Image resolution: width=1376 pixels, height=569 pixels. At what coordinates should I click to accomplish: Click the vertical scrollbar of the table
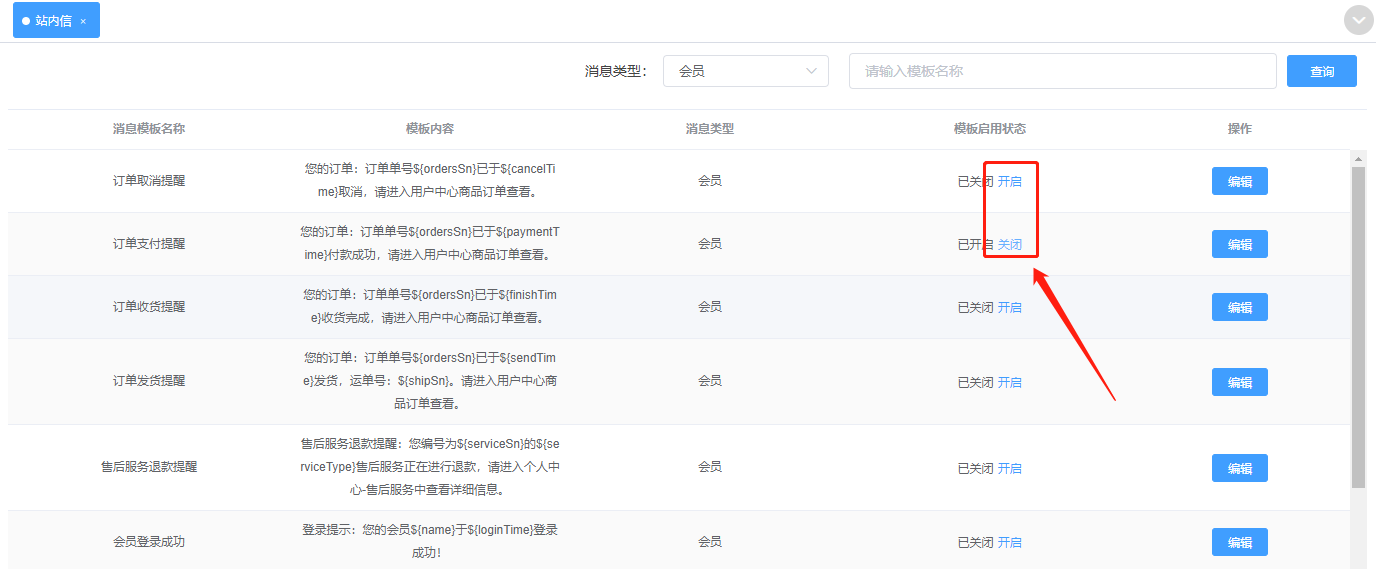1358,327
